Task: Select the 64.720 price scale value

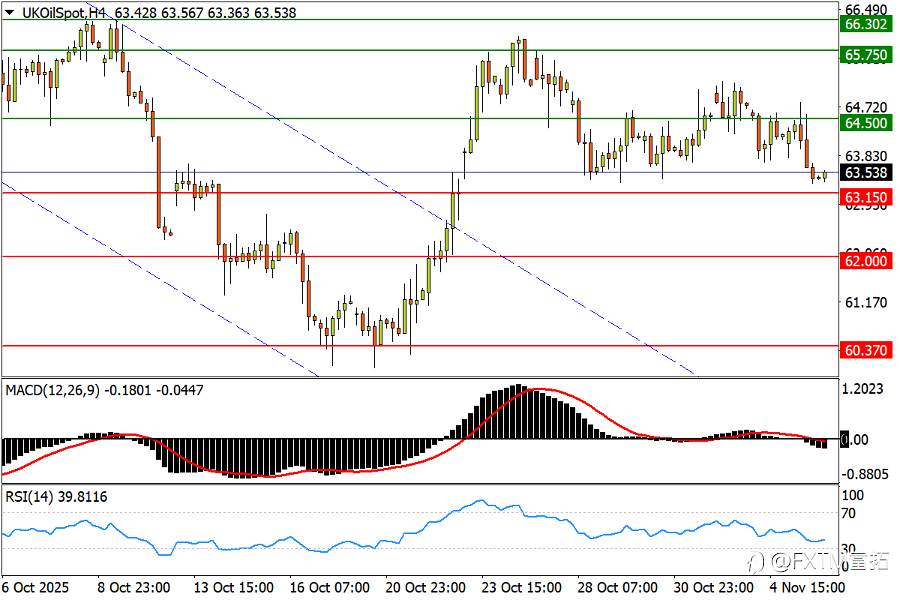Action: tap(866, 107)
